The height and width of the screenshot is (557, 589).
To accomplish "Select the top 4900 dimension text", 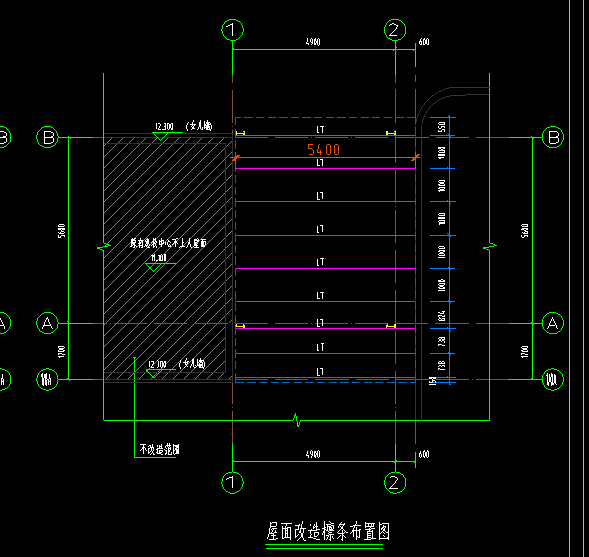I will (313, 42).
